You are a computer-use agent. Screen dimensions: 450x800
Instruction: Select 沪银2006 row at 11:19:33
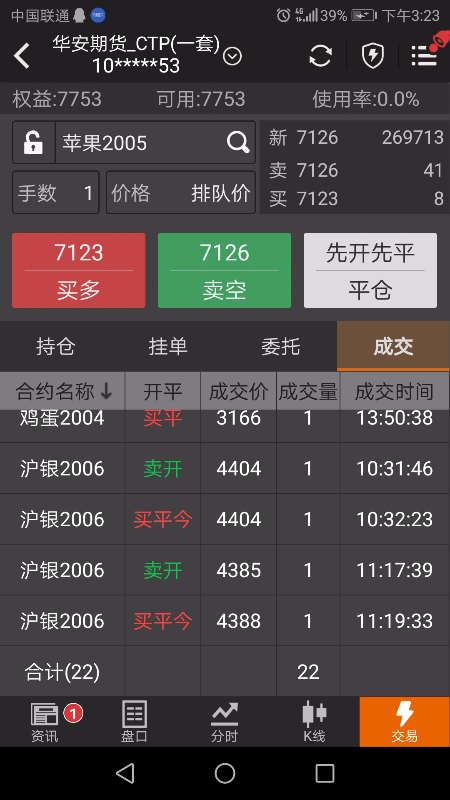coord(225,620)
